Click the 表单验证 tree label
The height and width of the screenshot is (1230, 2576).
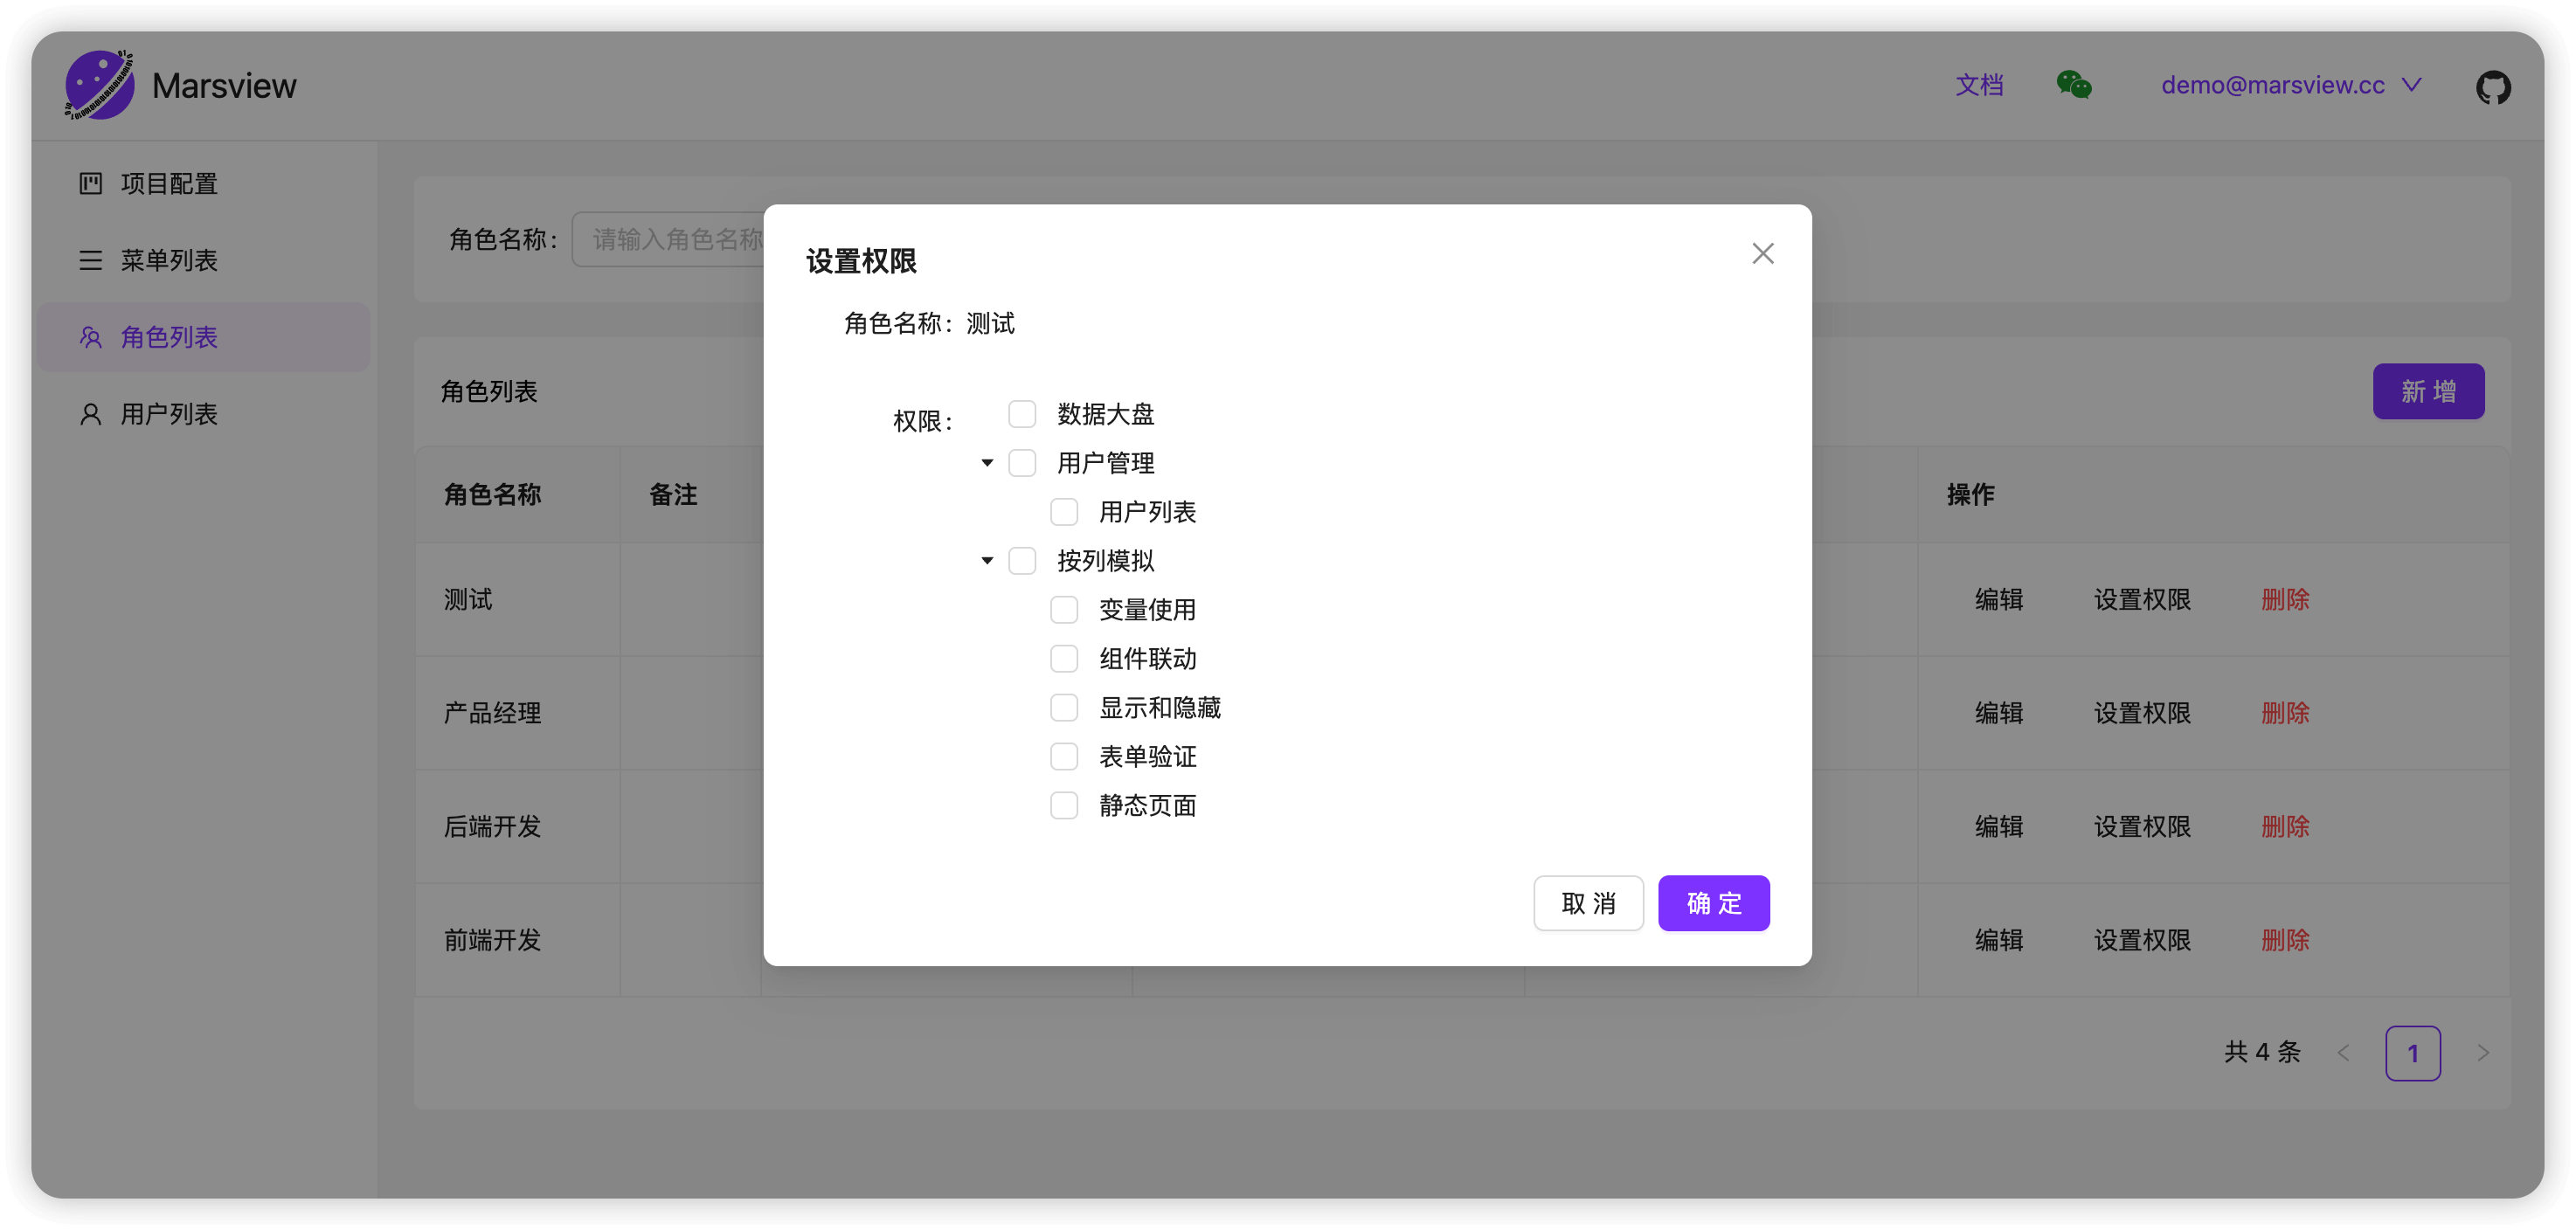click(1147, 757)
